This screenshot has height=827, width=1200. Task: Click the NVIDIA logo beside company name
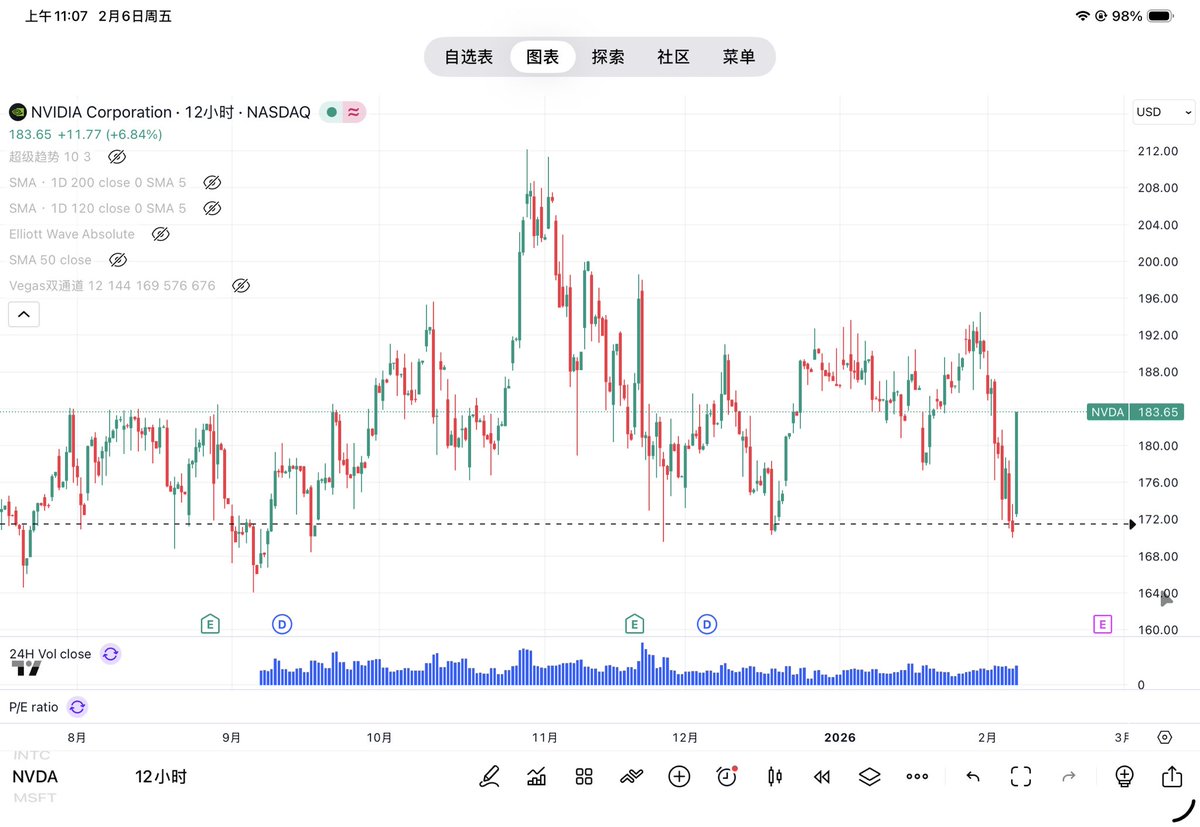point(17,112)
